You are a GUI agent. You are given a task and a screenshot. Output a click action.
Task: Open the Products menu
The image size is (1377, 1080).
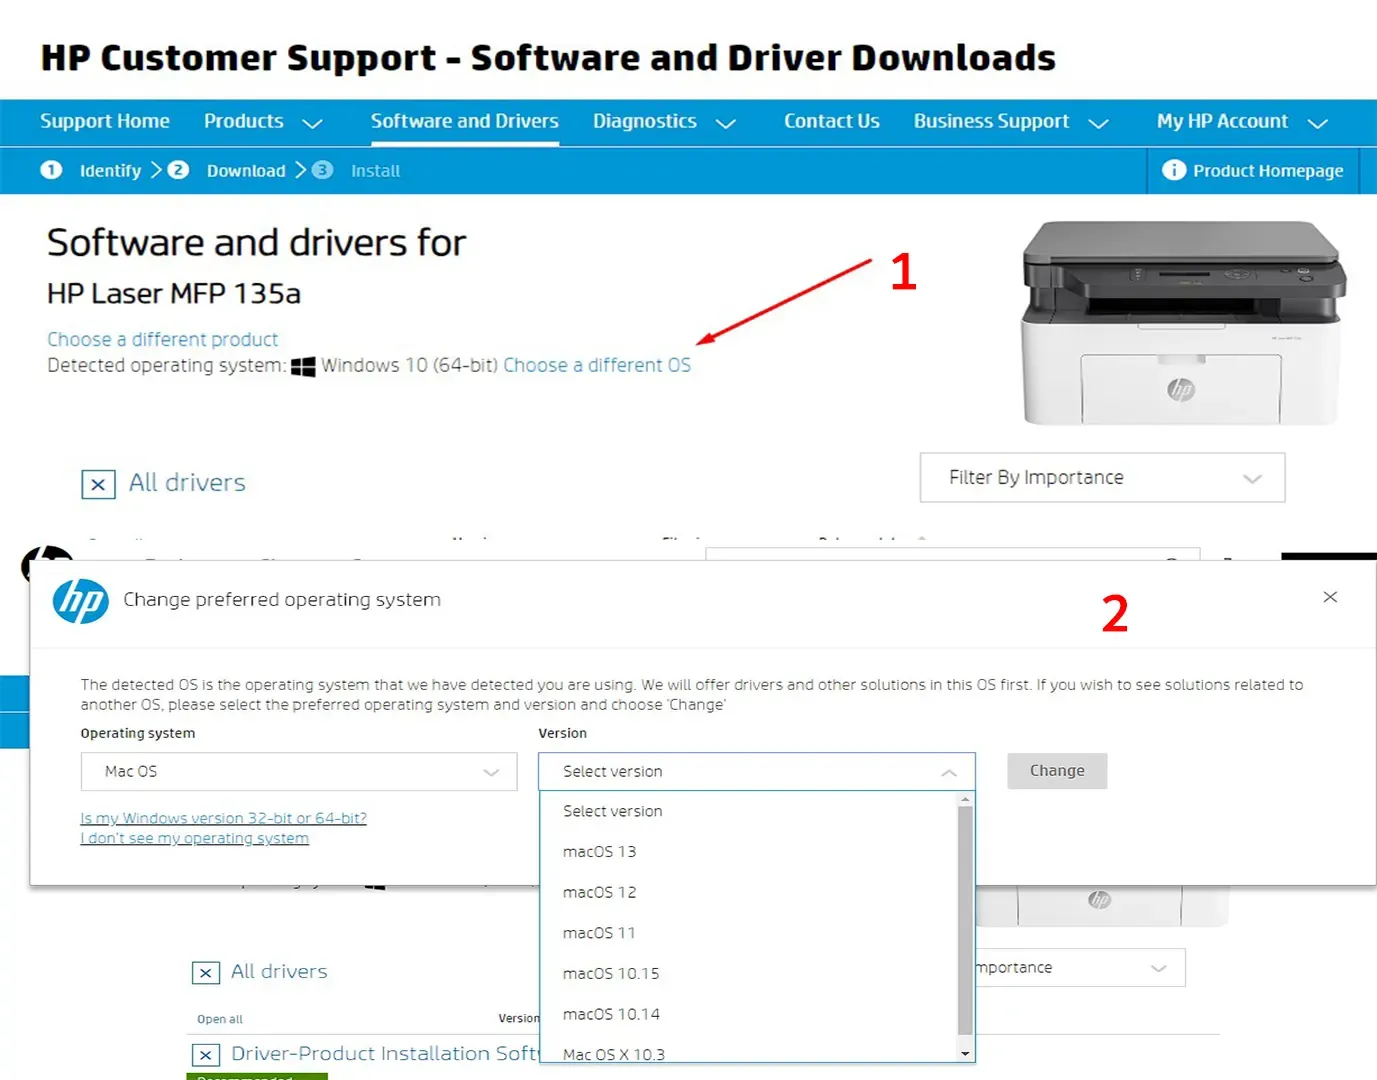(244, 121)
